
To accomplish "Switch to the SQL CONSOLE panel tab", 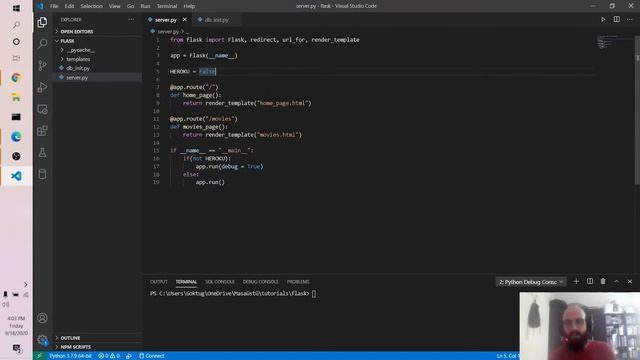I will [220, 282].
